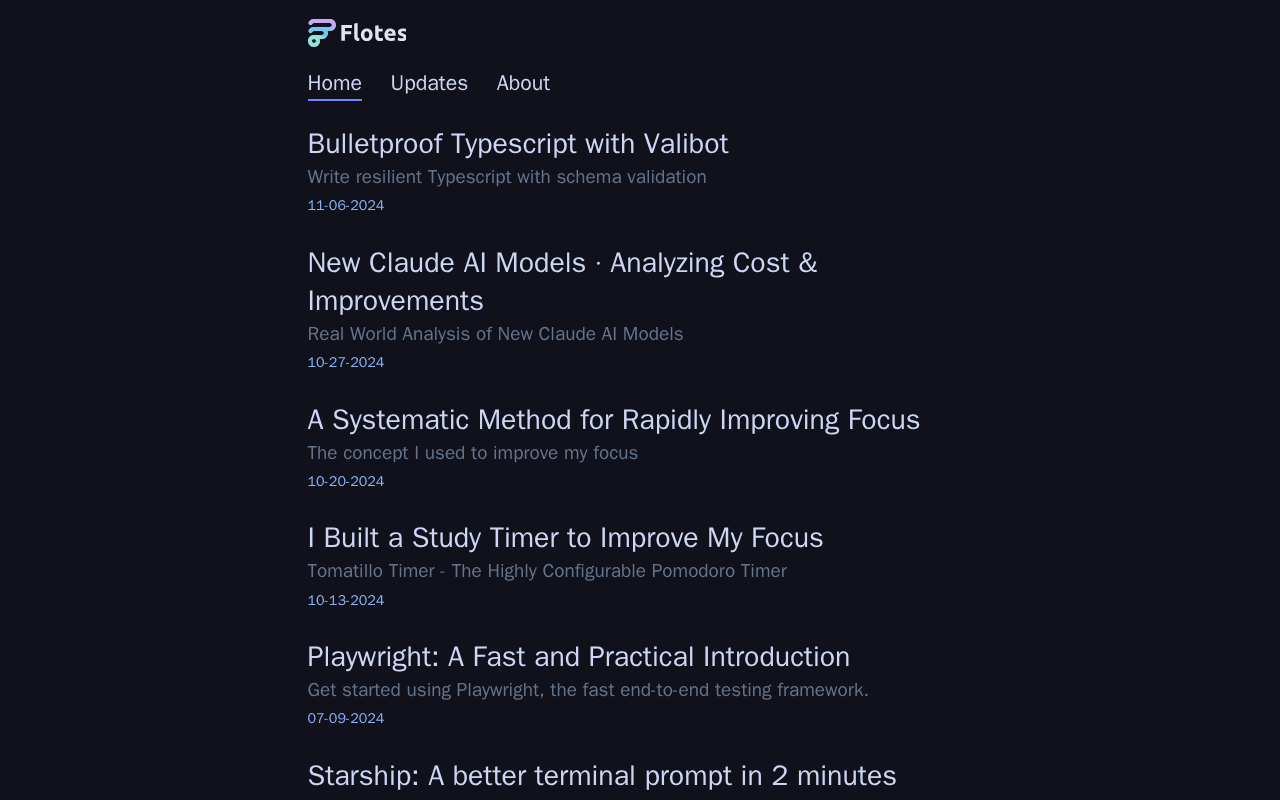This screenshot has width=1280, height=800.
Task: Open the Playwright introduction article
Action: point(578,657)
